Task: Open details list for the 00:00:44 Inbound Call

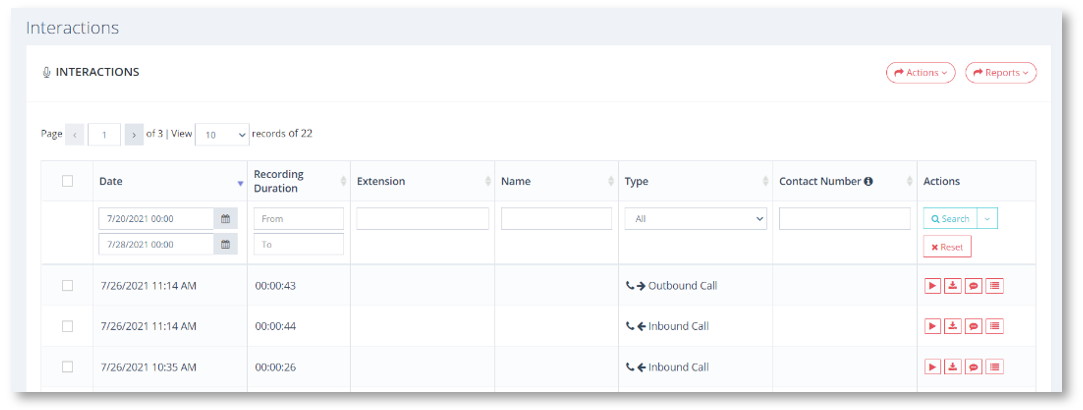Action: [994, 326]
